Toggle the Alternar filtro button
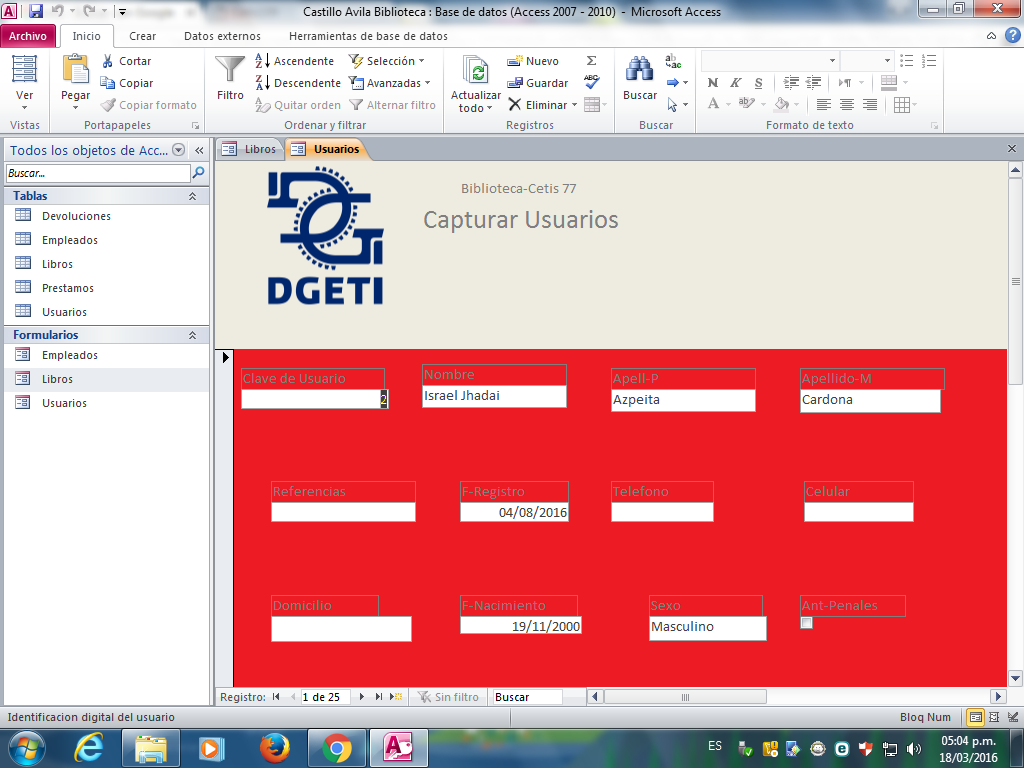The height and width of the screenshot is (768, 1024). (x=393, y=105)
